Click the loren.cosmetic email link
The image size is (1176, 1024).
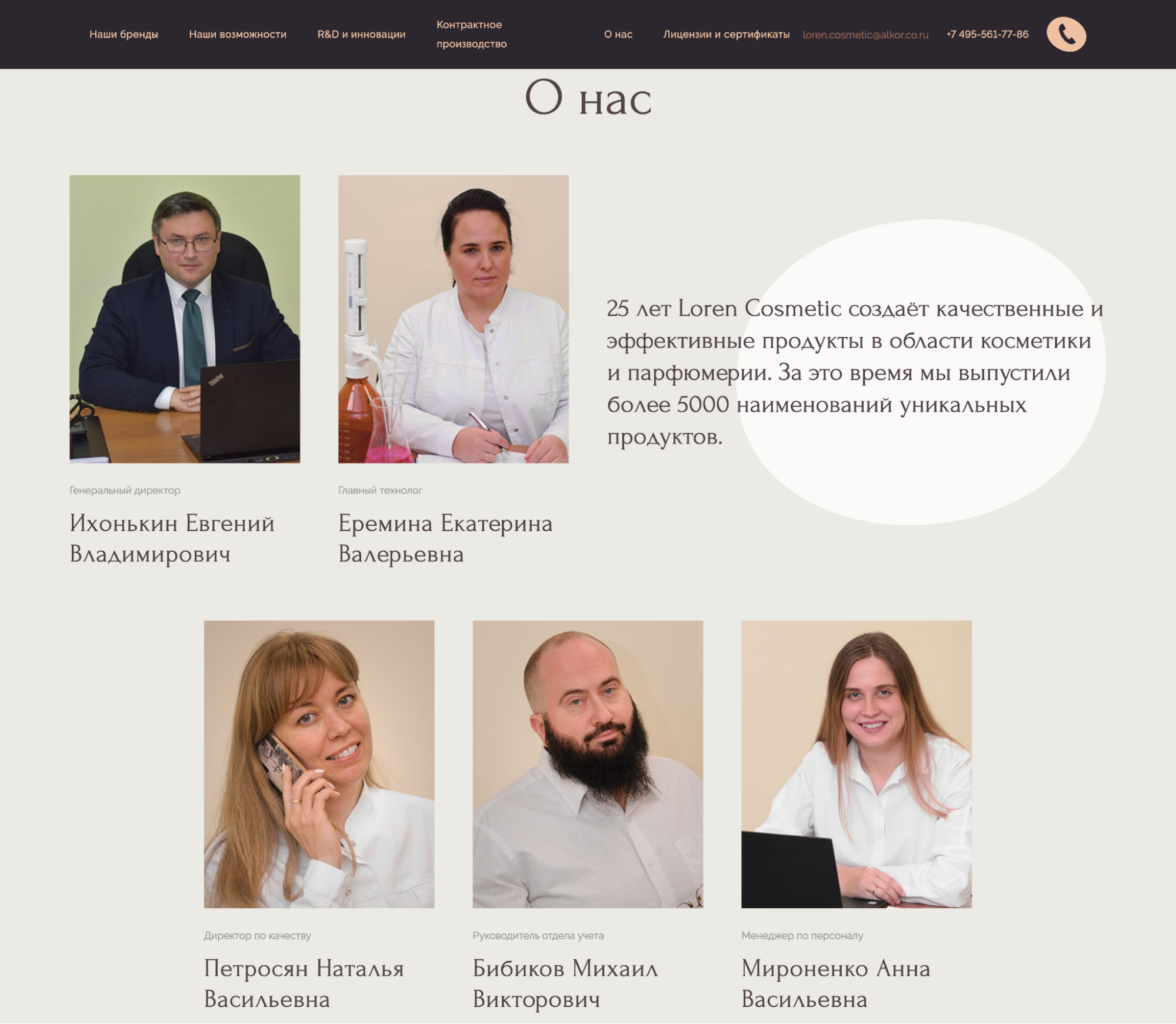pyautogui.click(x=866, y=35)
